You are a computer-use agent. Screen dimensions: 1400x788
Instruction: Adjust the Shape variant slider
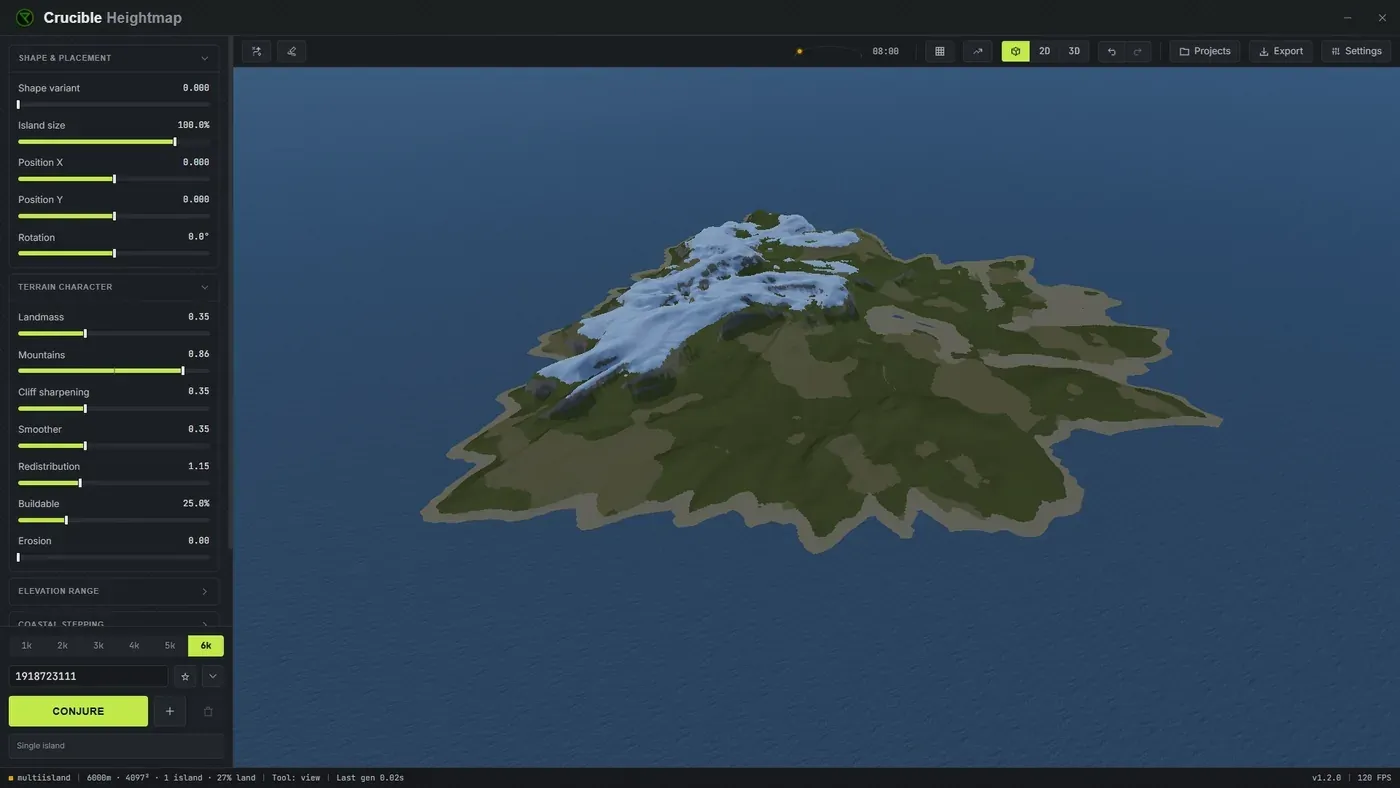click(114, 104)
